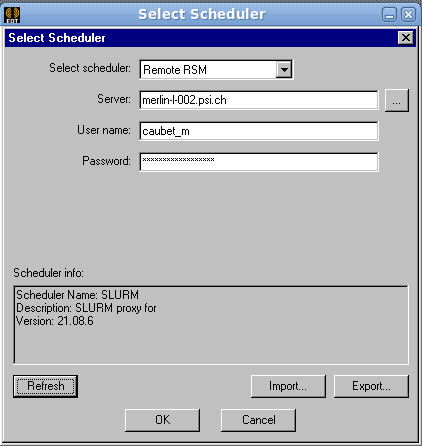Click the Version: 21.08.6 text line

55,321
